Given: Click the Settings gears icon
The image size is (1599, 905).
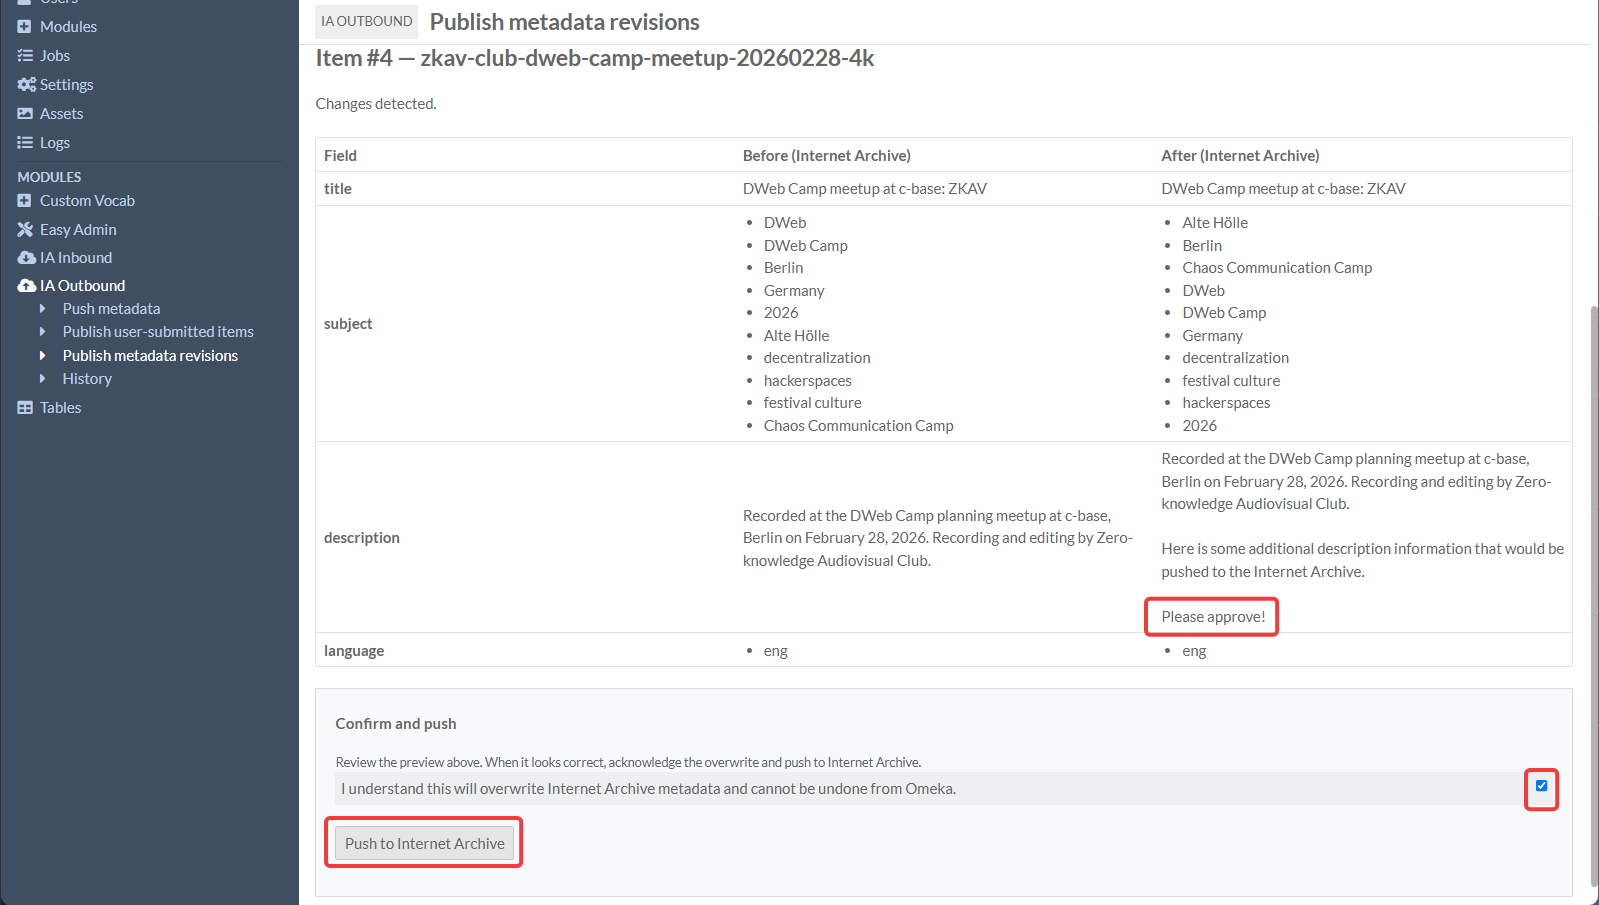Looking at the screenshot, I should 26,85.
